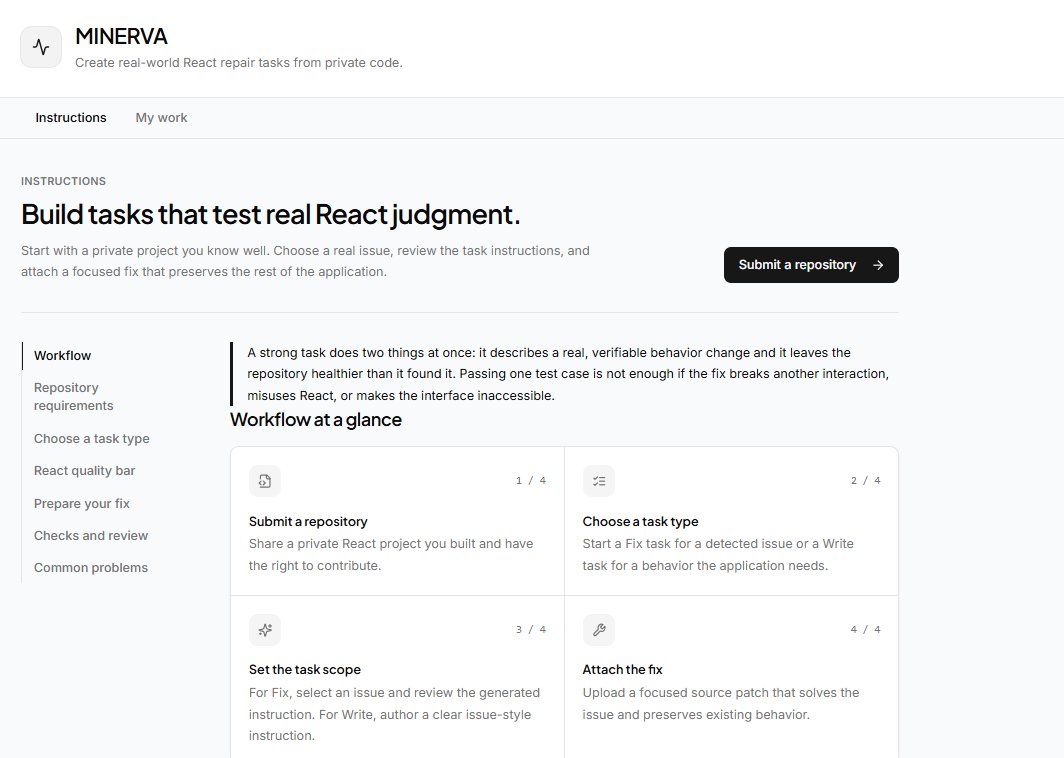Click the Set the task scope sparkle icon

[x=265, y=630]
